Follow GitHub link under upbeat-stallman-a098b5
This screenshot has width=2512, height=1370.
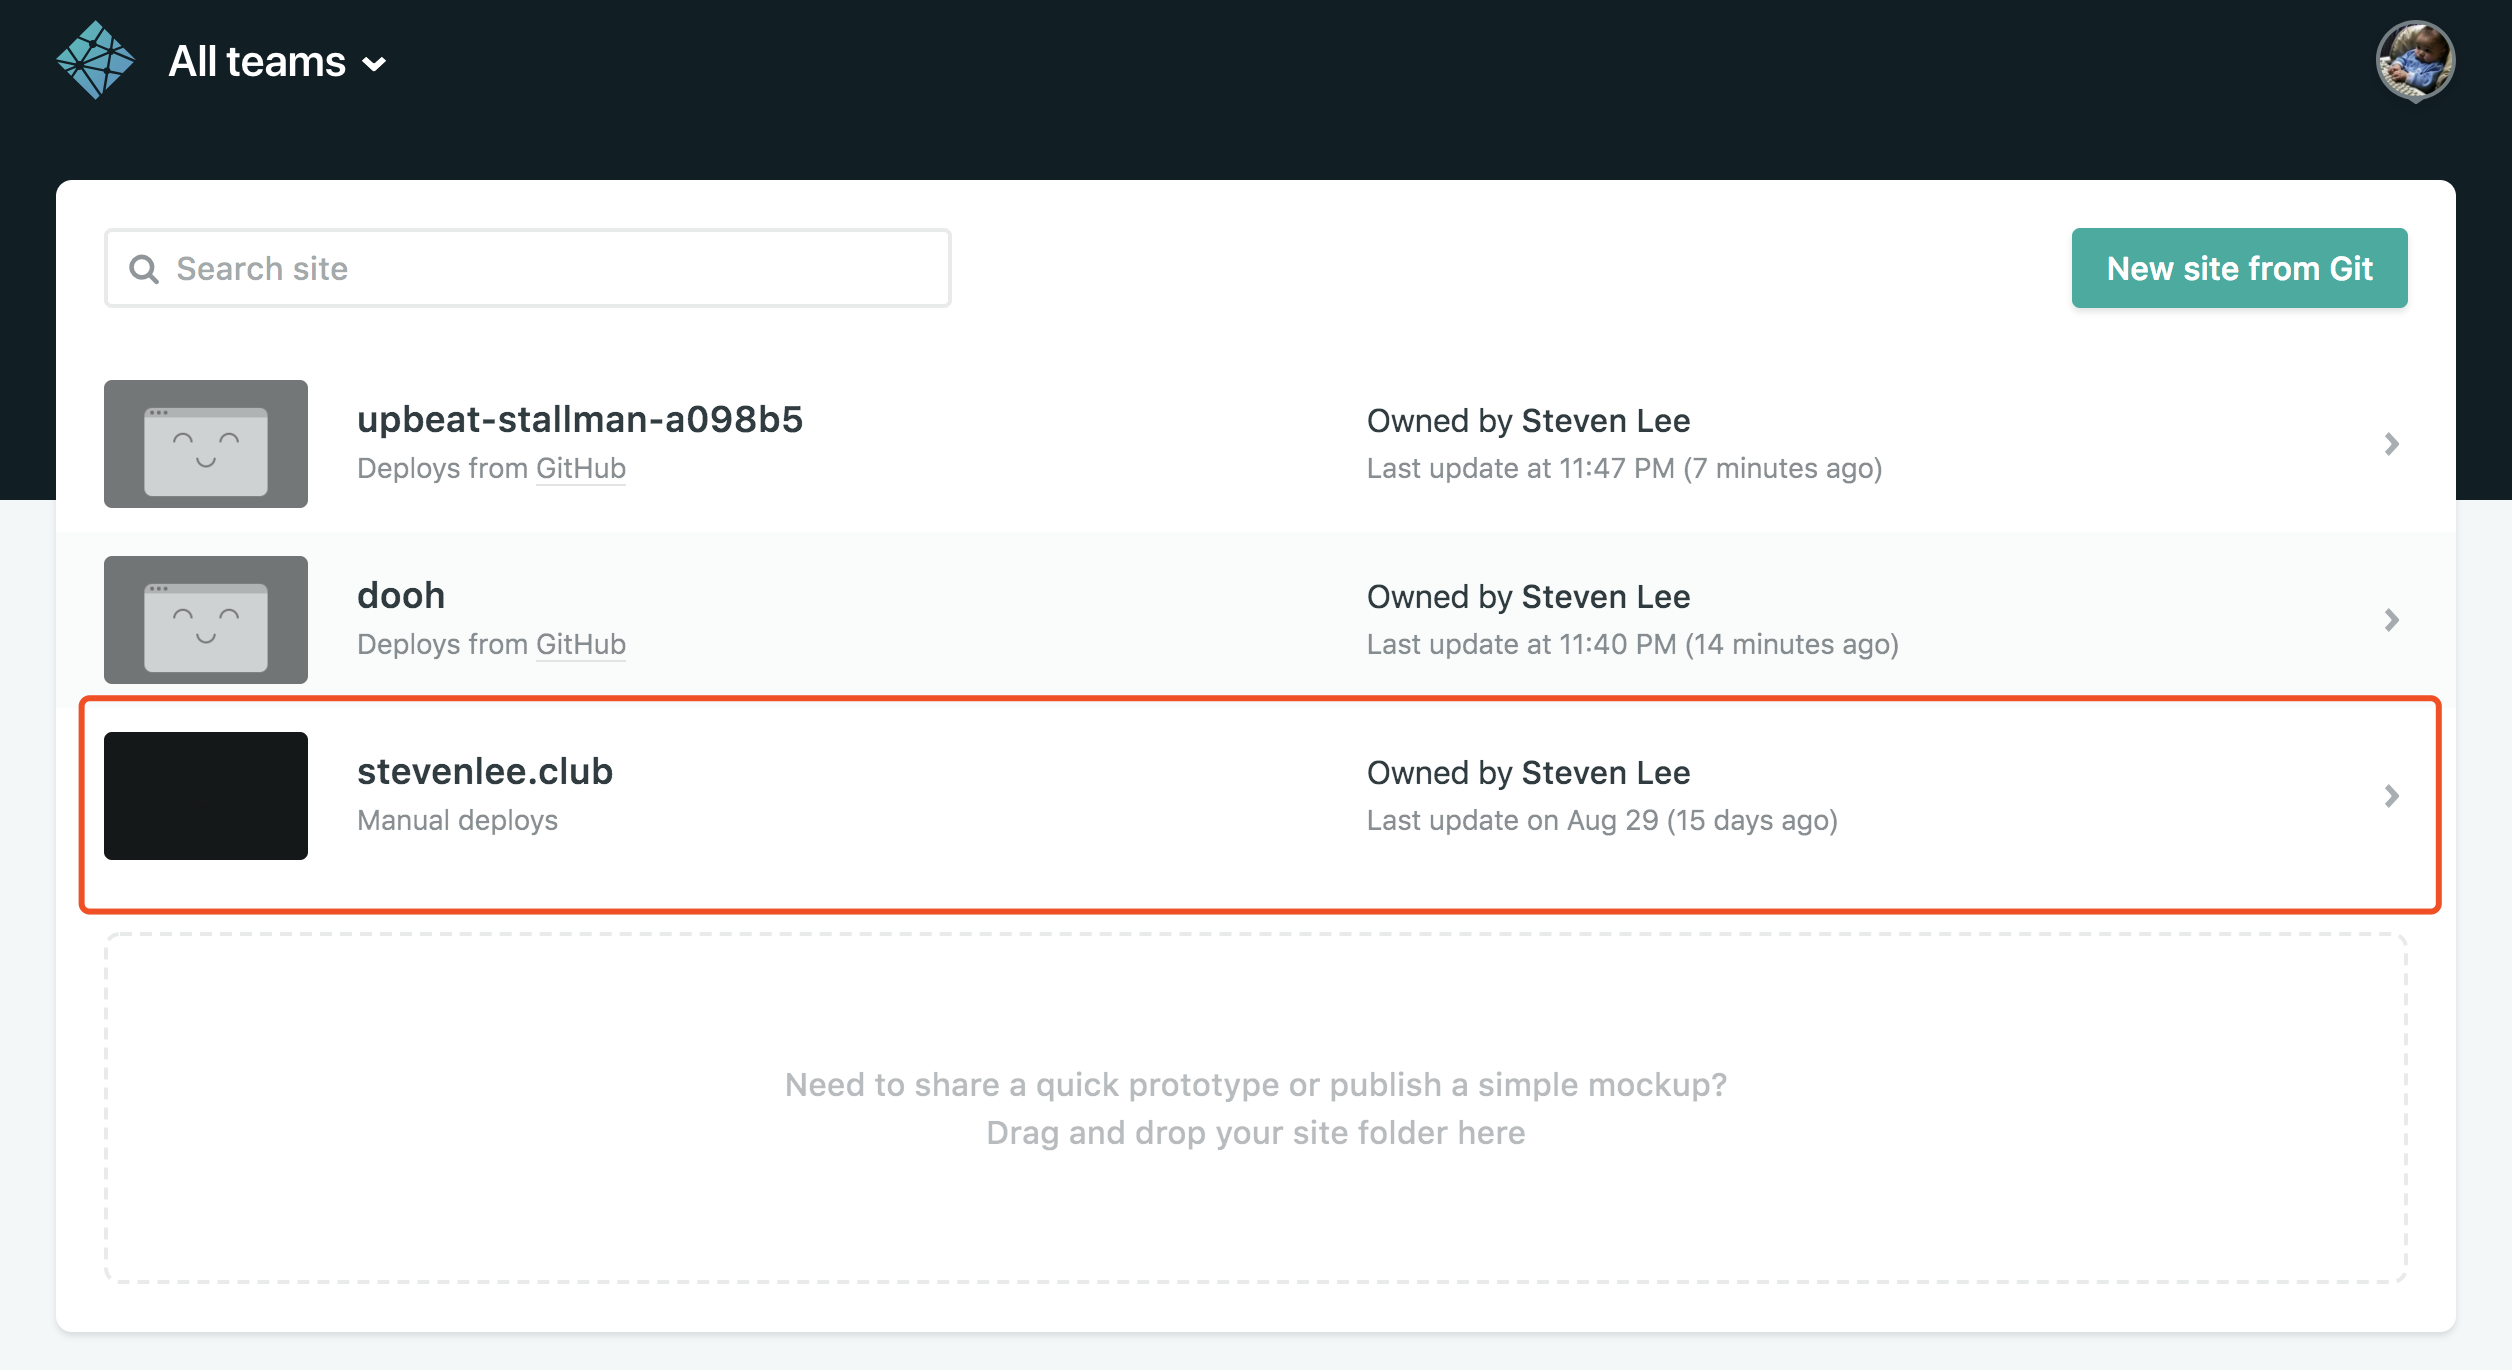580,469
